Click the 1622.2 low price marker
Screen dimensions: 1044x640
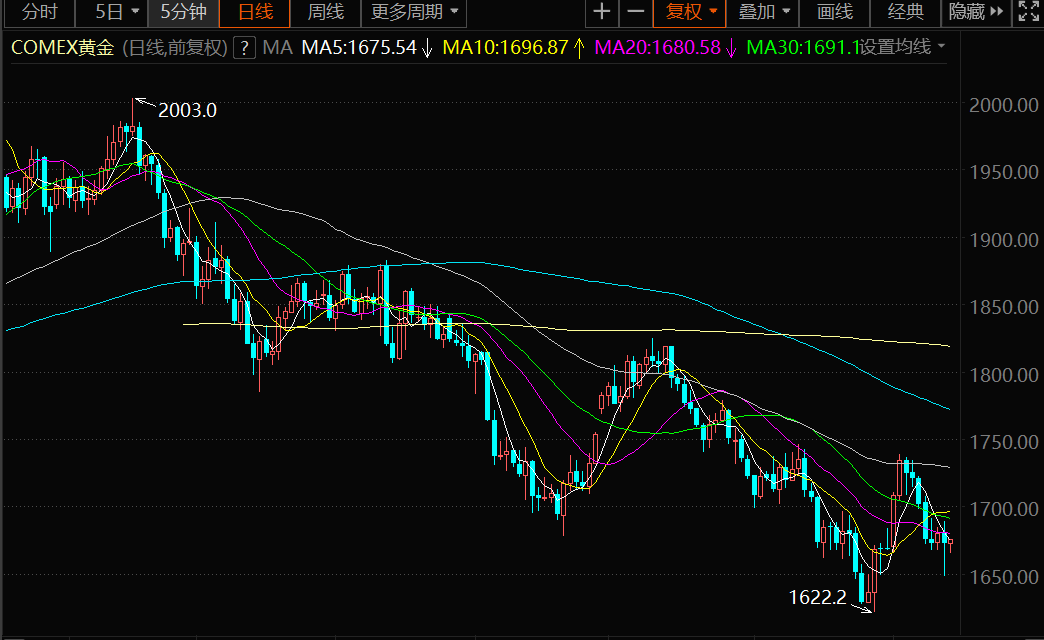(x=817, y=598)
